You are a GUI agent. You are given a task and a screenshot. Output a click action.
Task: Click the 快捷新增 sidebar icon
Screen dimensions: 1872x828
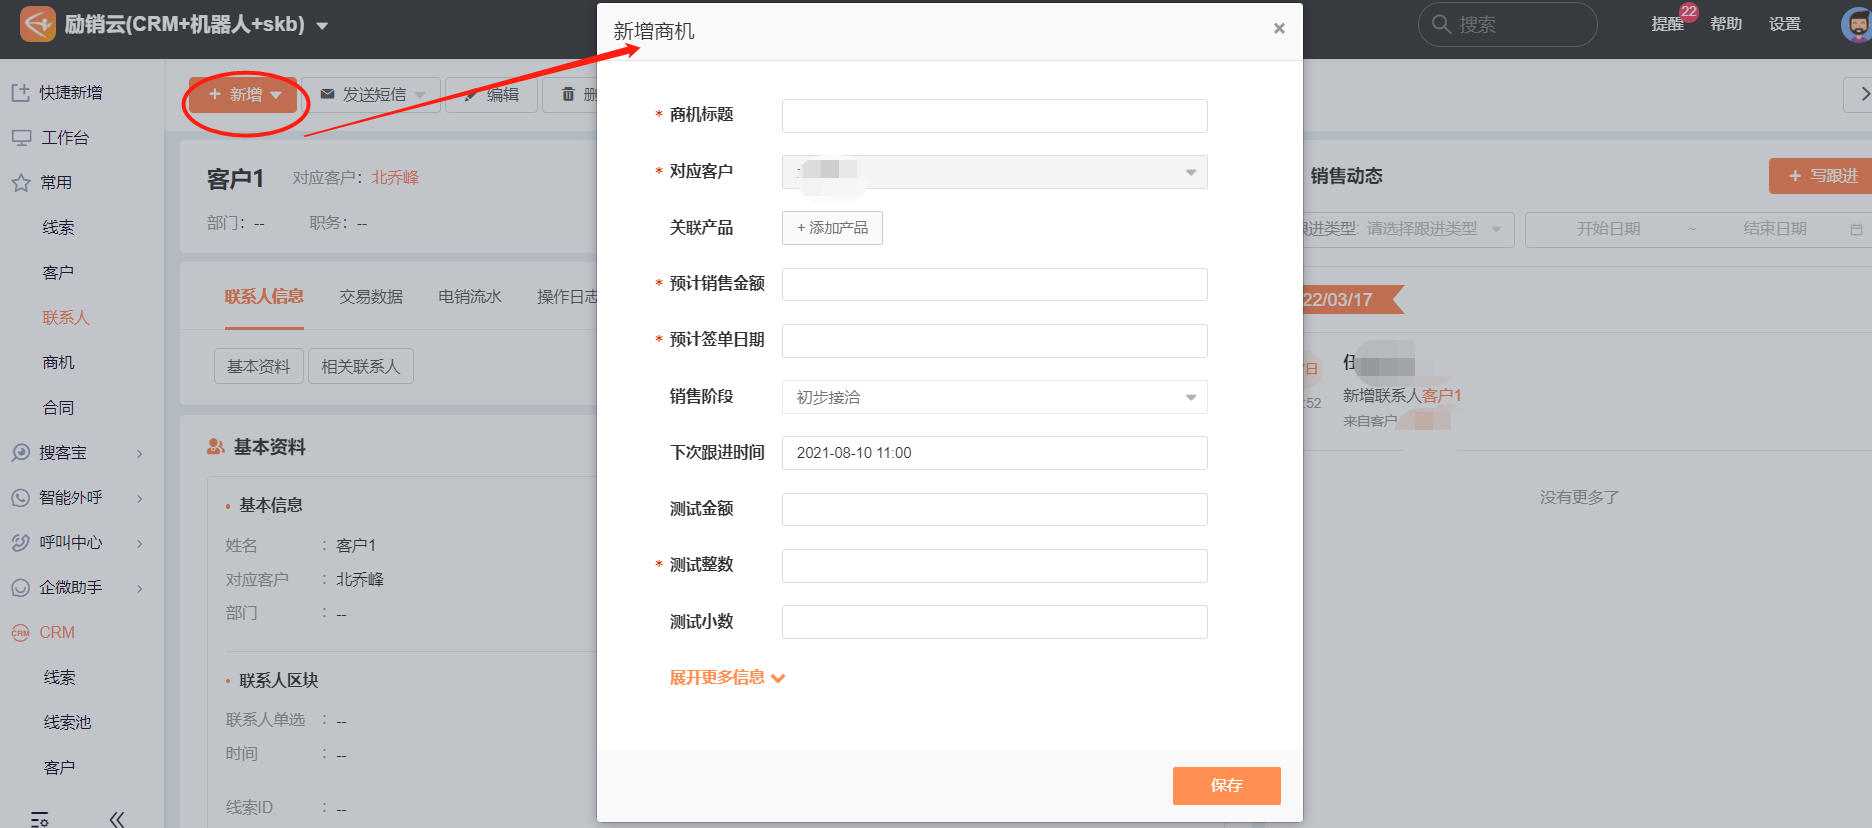tap(20, 93)
